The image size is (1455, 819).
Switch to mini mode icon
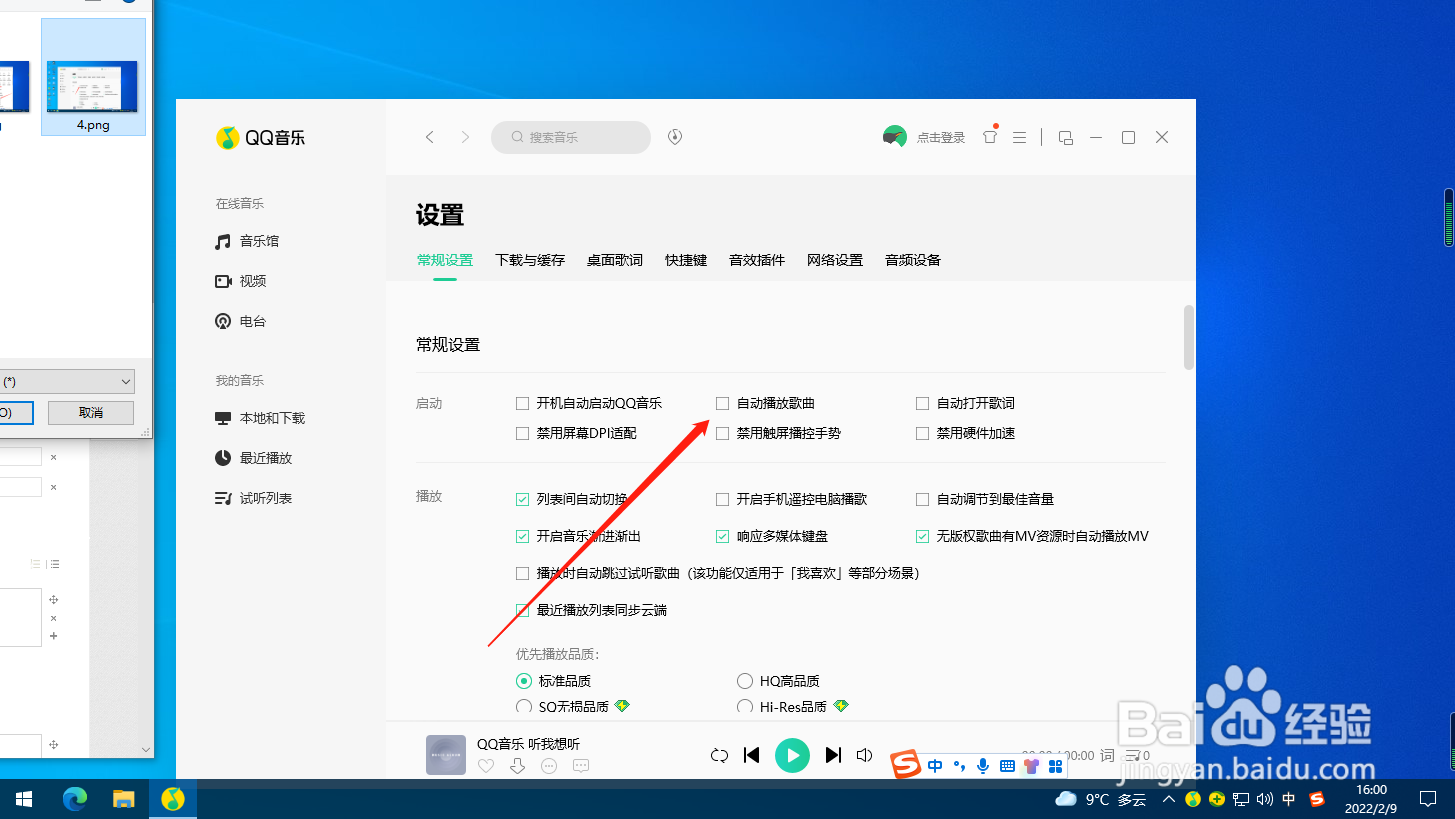coord(1066,137)
